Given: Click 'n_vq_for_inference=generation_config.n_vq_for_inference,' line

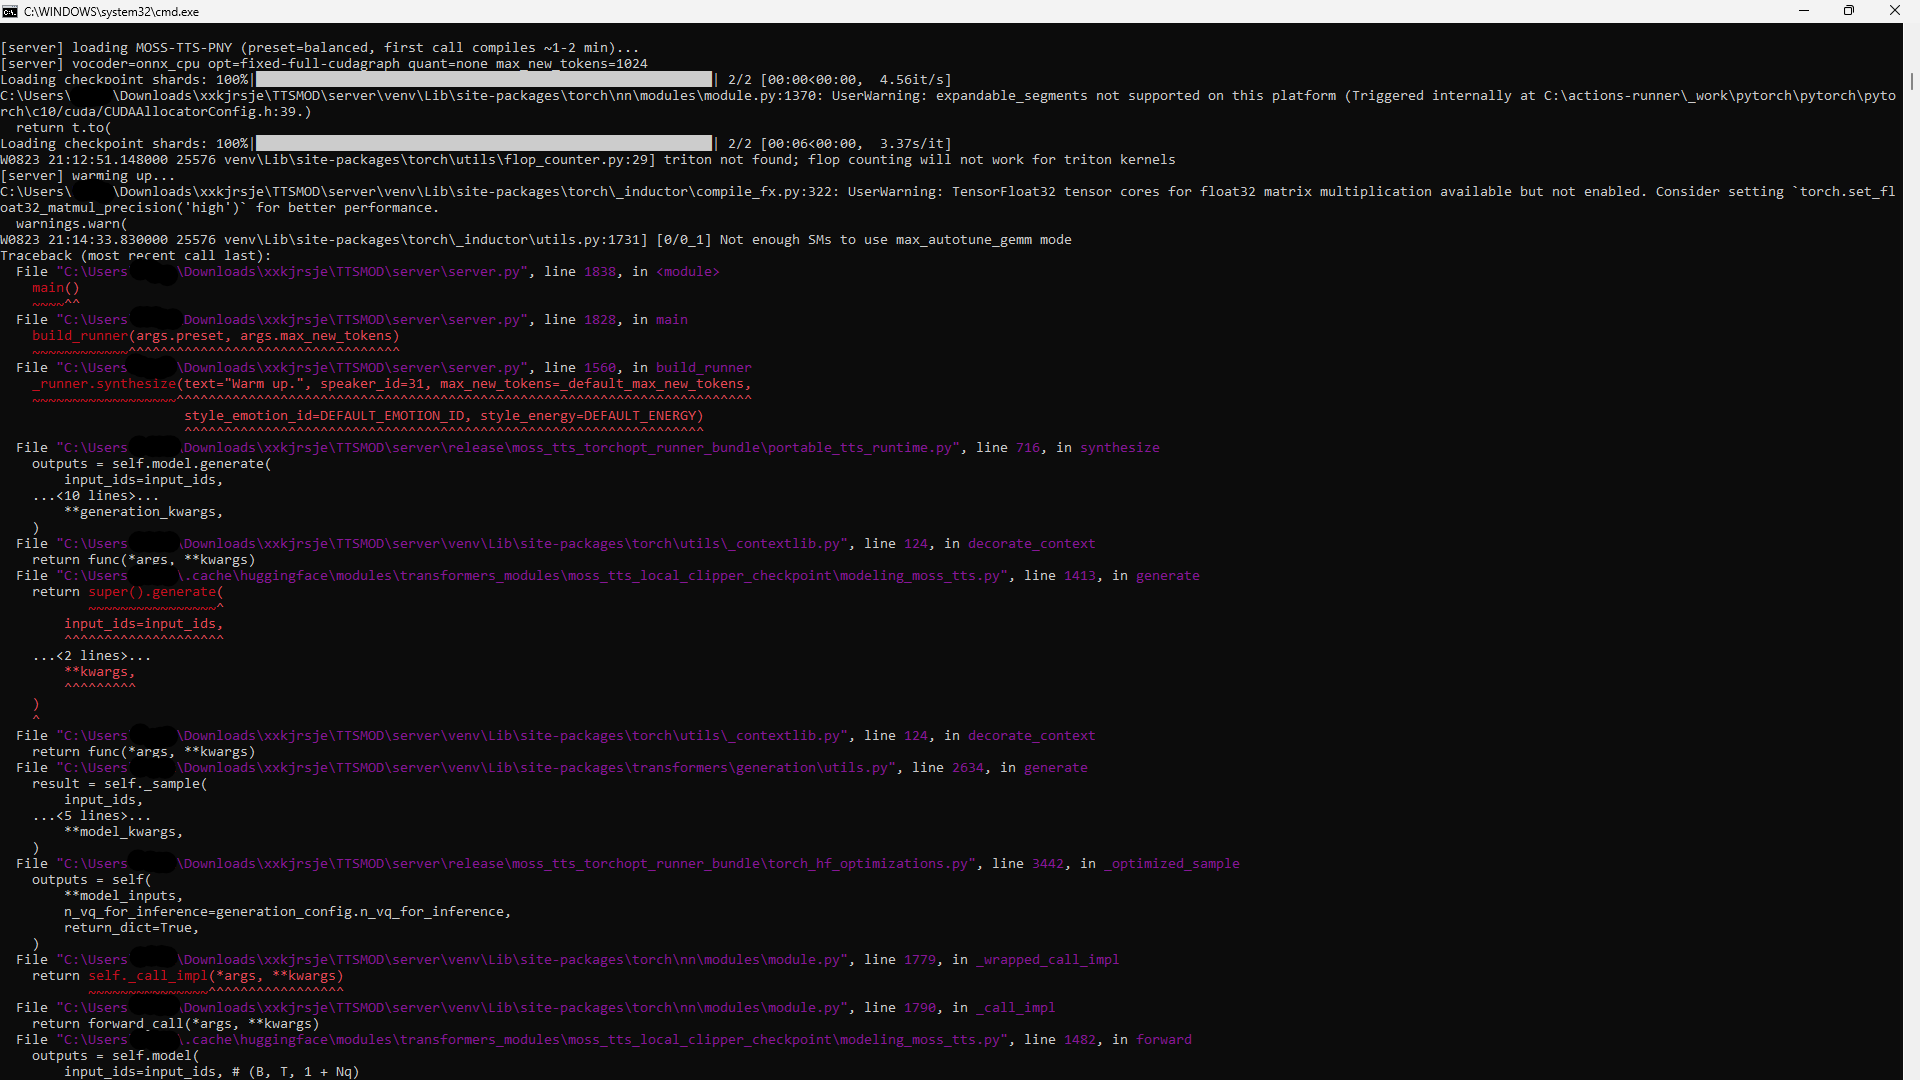Looking at the screenshot, I should (x=288, y=912).
